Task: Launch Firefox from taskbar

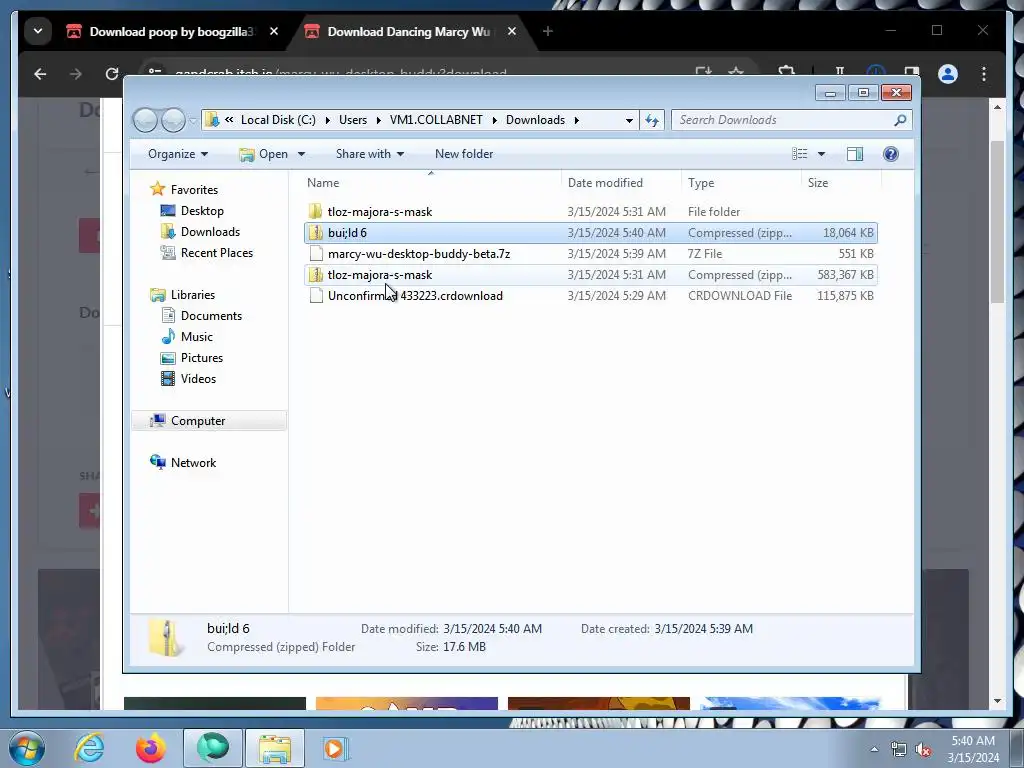Action: coord(151,748)
